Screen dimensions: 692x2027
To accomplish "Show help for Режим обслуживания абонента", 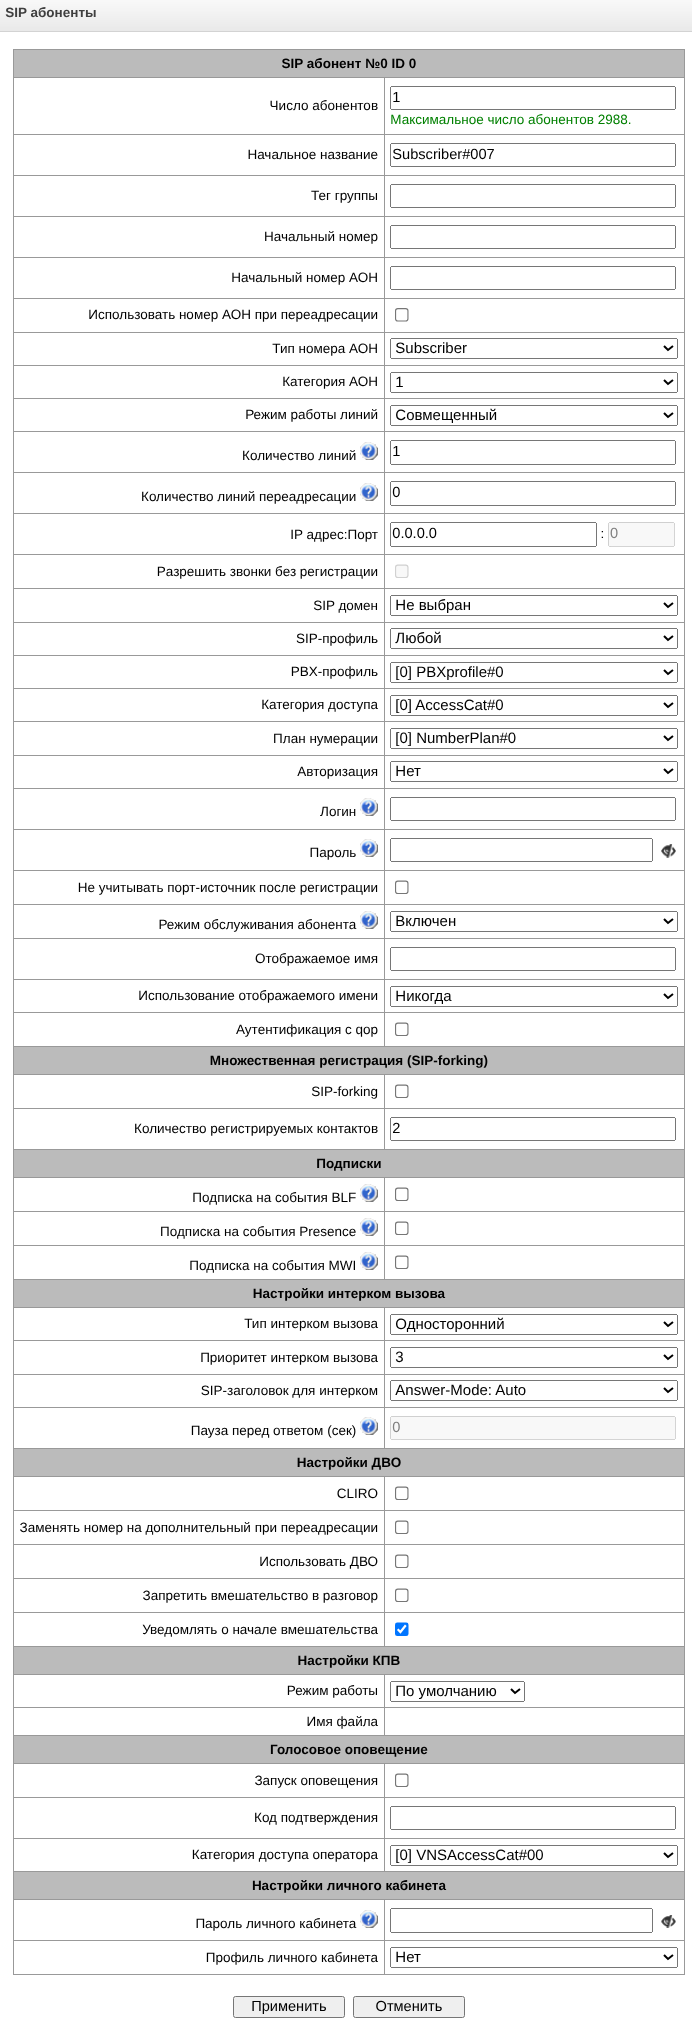I will coord(370,921).
